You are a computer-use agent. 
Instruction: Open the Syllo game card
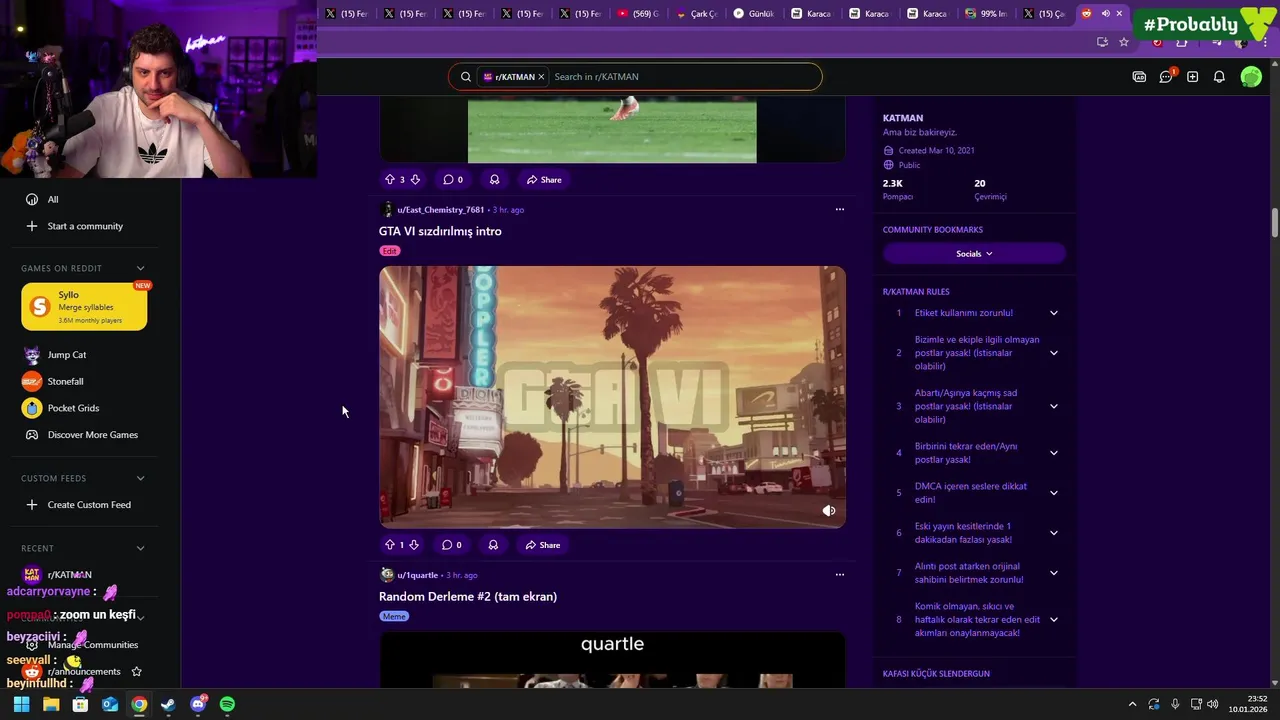click(84, 307)
